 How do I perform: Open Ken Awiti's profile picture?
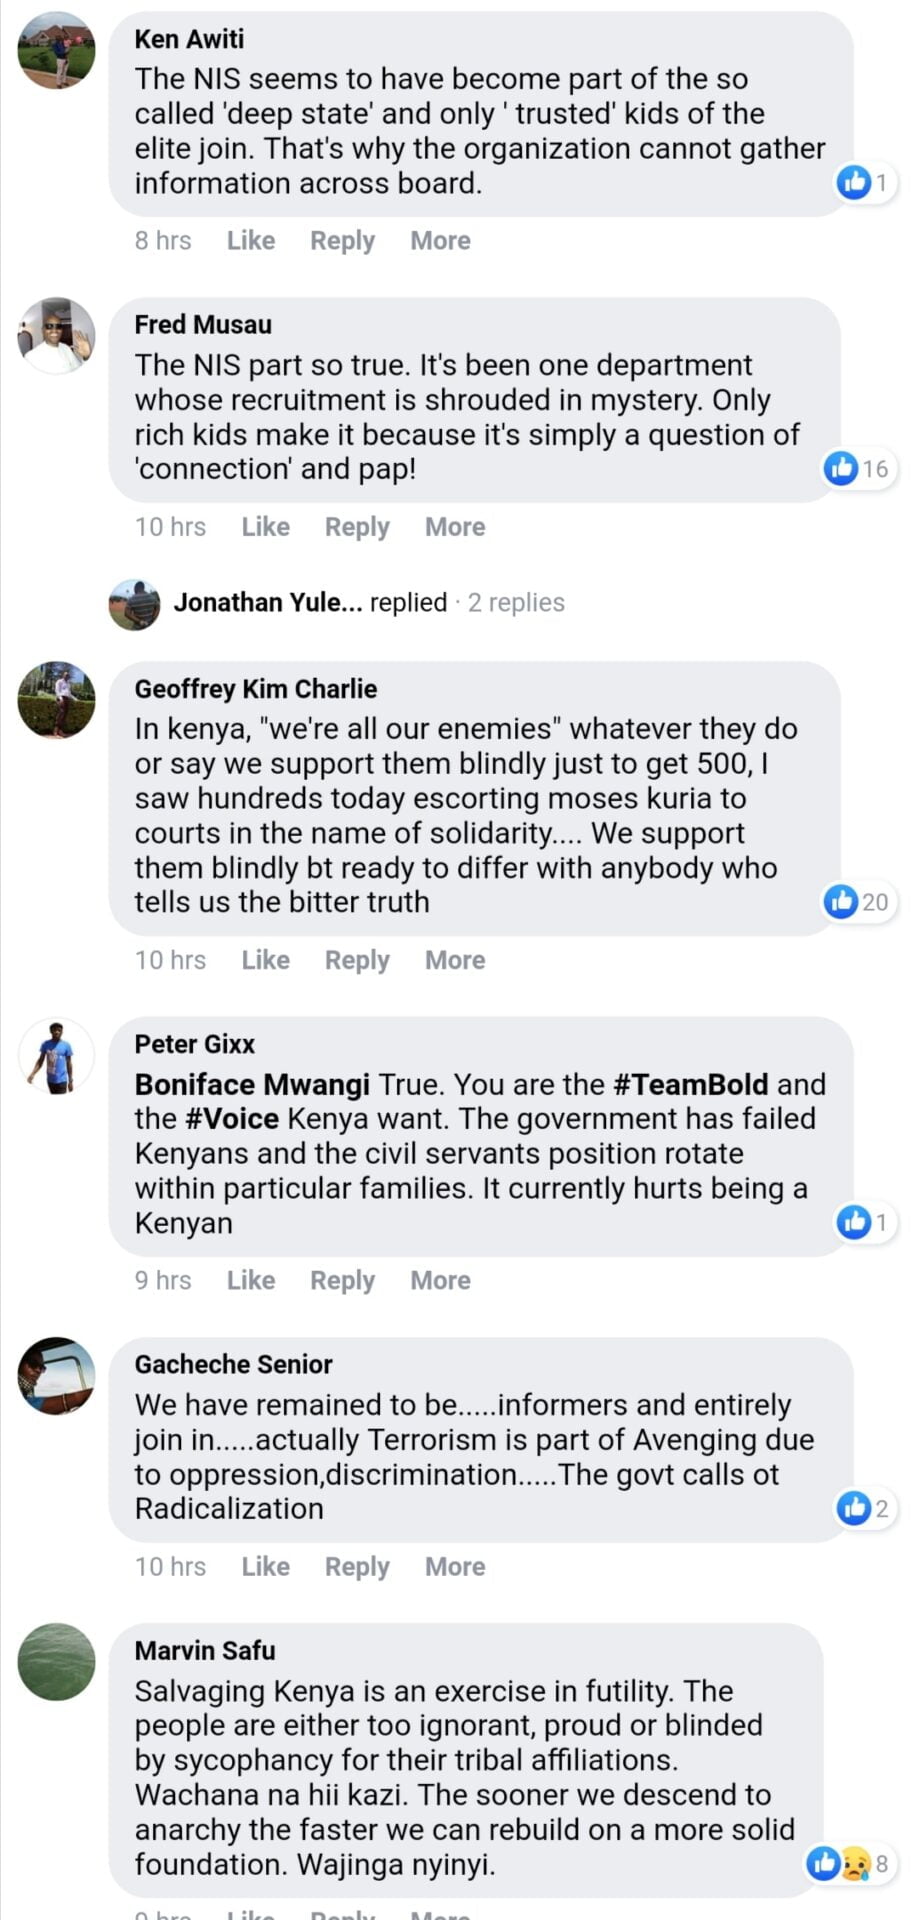[57, 50]
